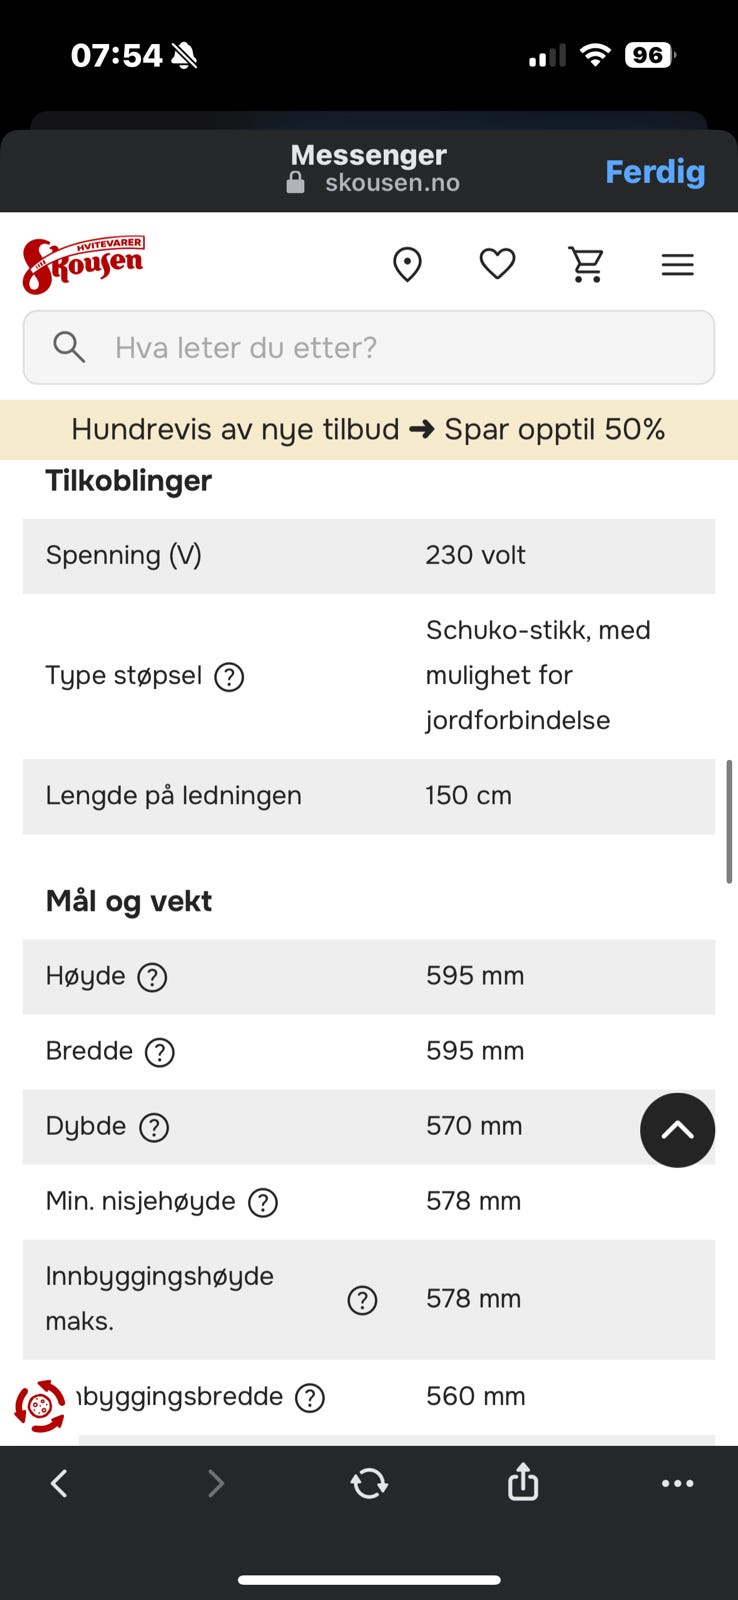Tap the scroll-to-top chevron button
Viewport: 738px width, 1600px height.
678,1130
